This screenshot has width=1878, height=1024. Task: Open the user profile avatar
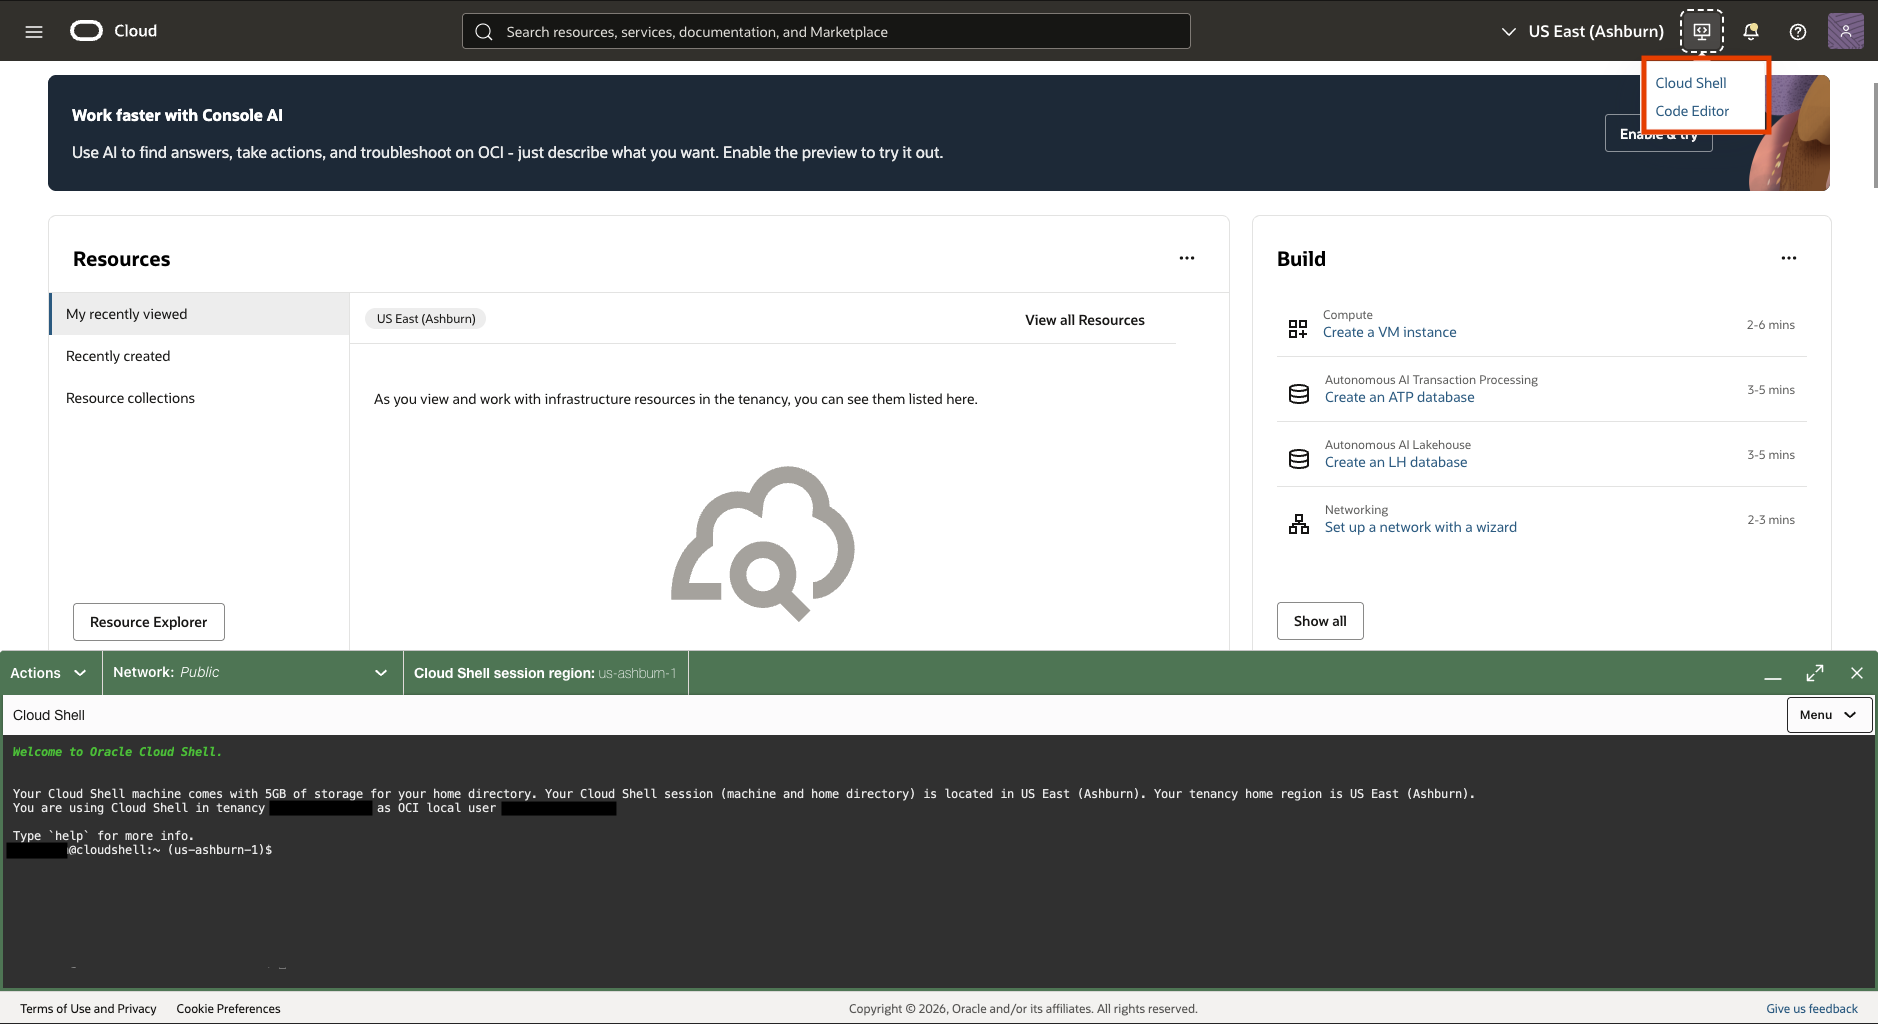click(x=1845, y=31)
